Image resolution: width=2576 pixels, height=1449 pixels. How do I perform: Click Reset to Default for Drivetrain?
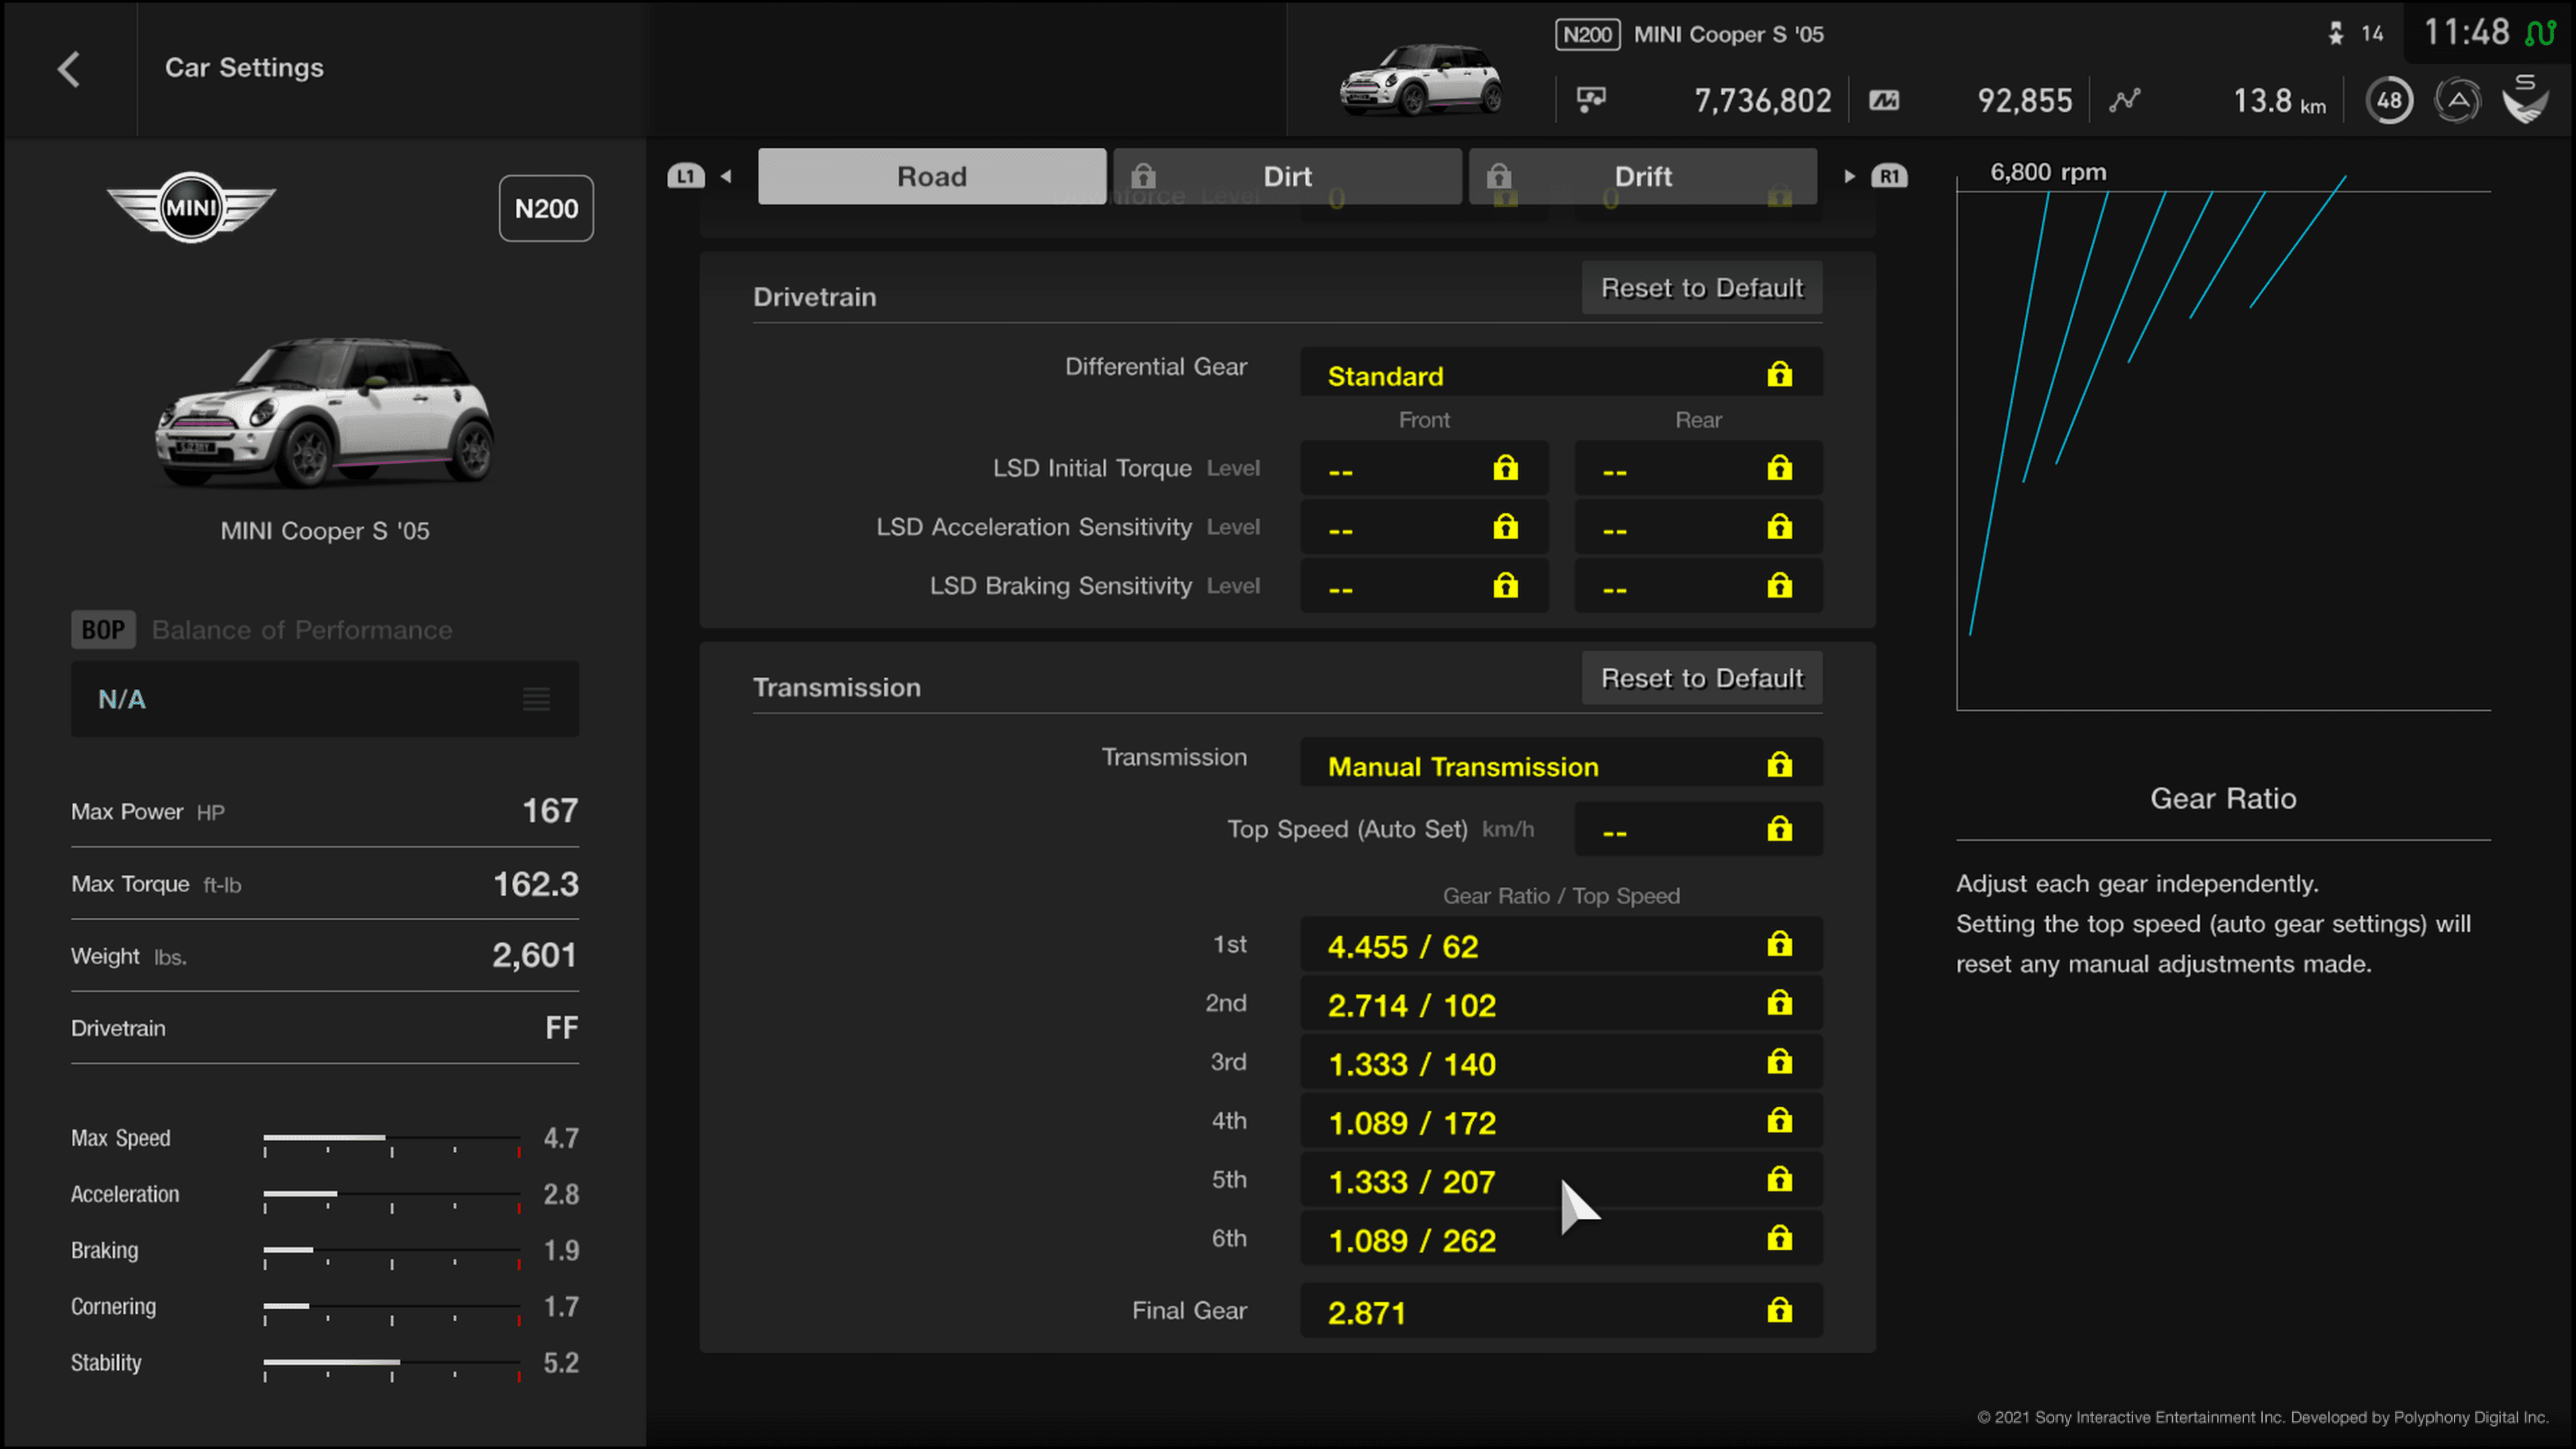pyautogui.click(x=1702, y=288)
